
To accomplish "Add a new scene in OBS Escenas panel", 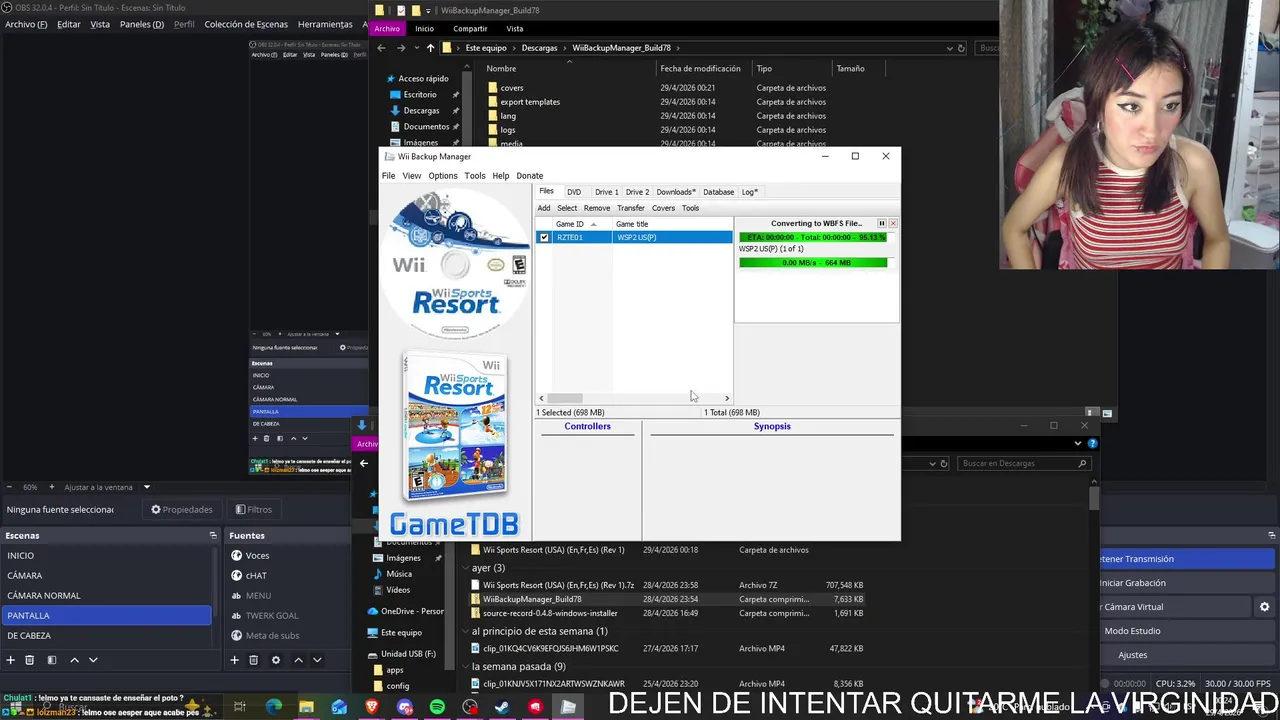I will click(x=11, y=660).
